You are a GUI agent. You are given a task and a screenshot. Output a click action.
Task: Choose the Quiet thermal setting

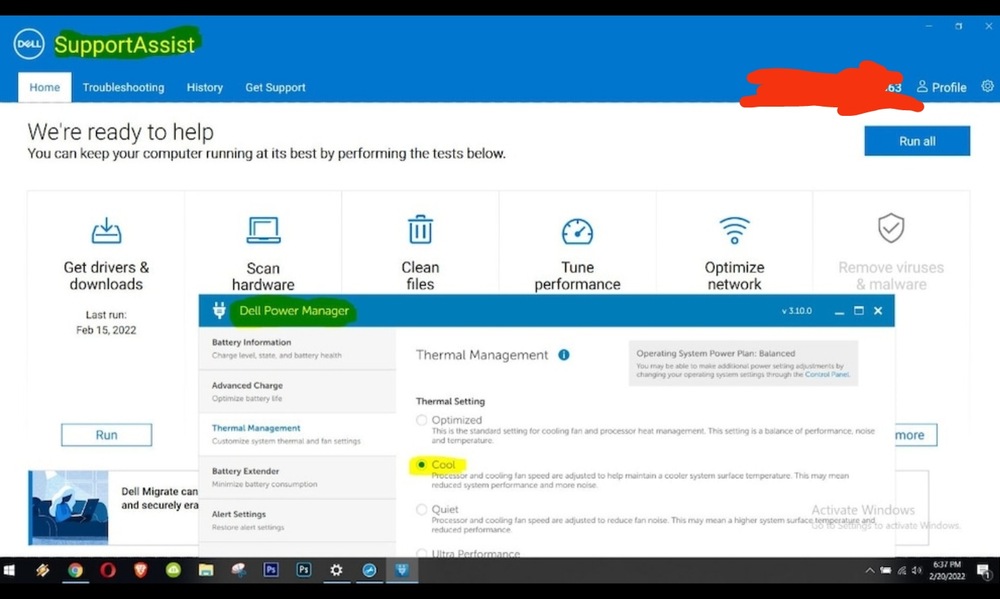click(x=422, y=509)
